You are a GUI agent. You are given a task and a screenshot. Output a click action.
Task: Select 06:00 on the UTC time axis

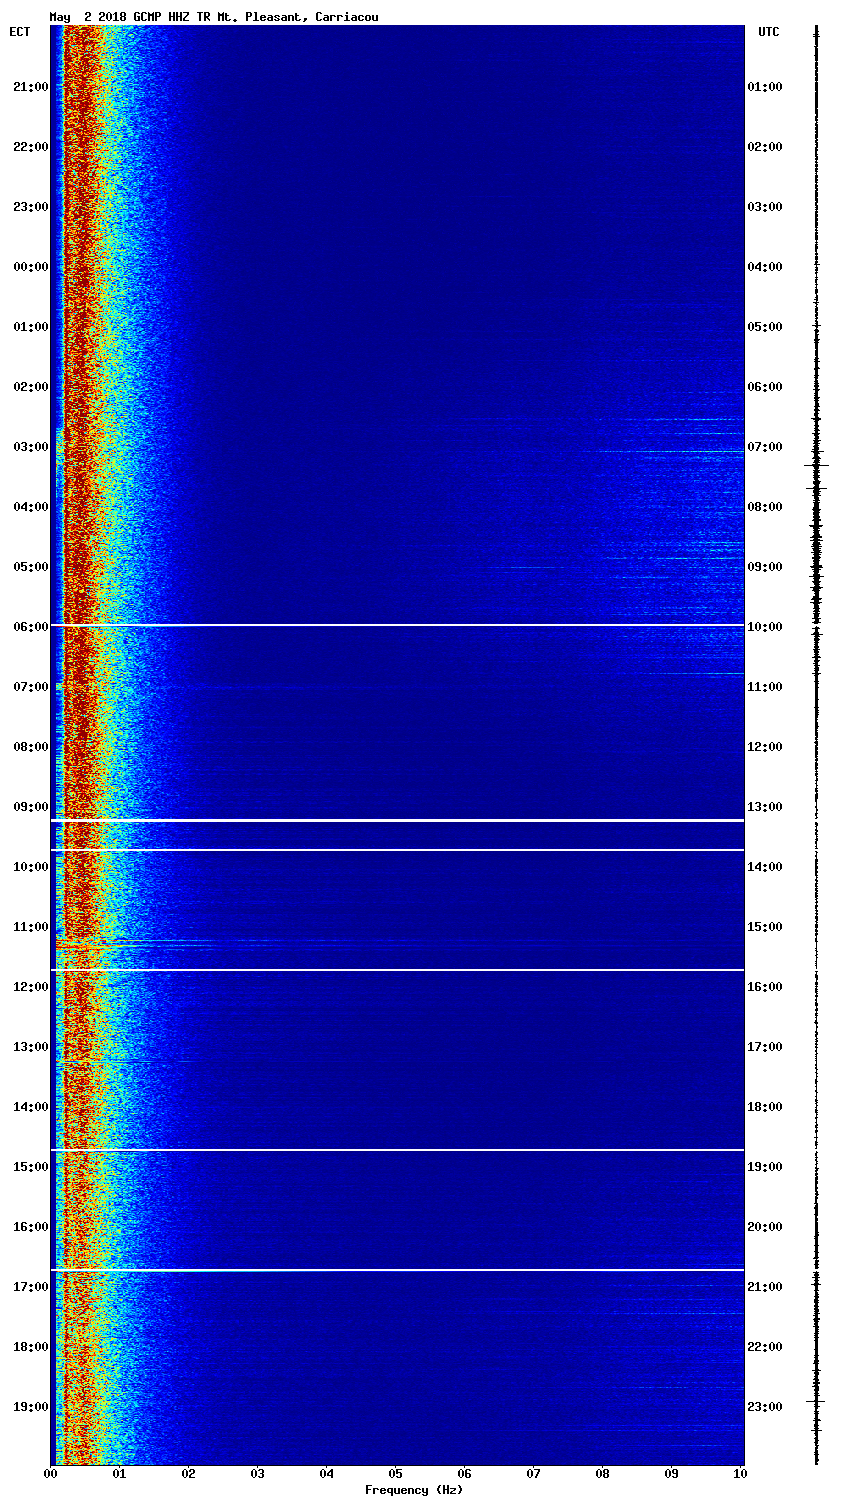[765, 387]
